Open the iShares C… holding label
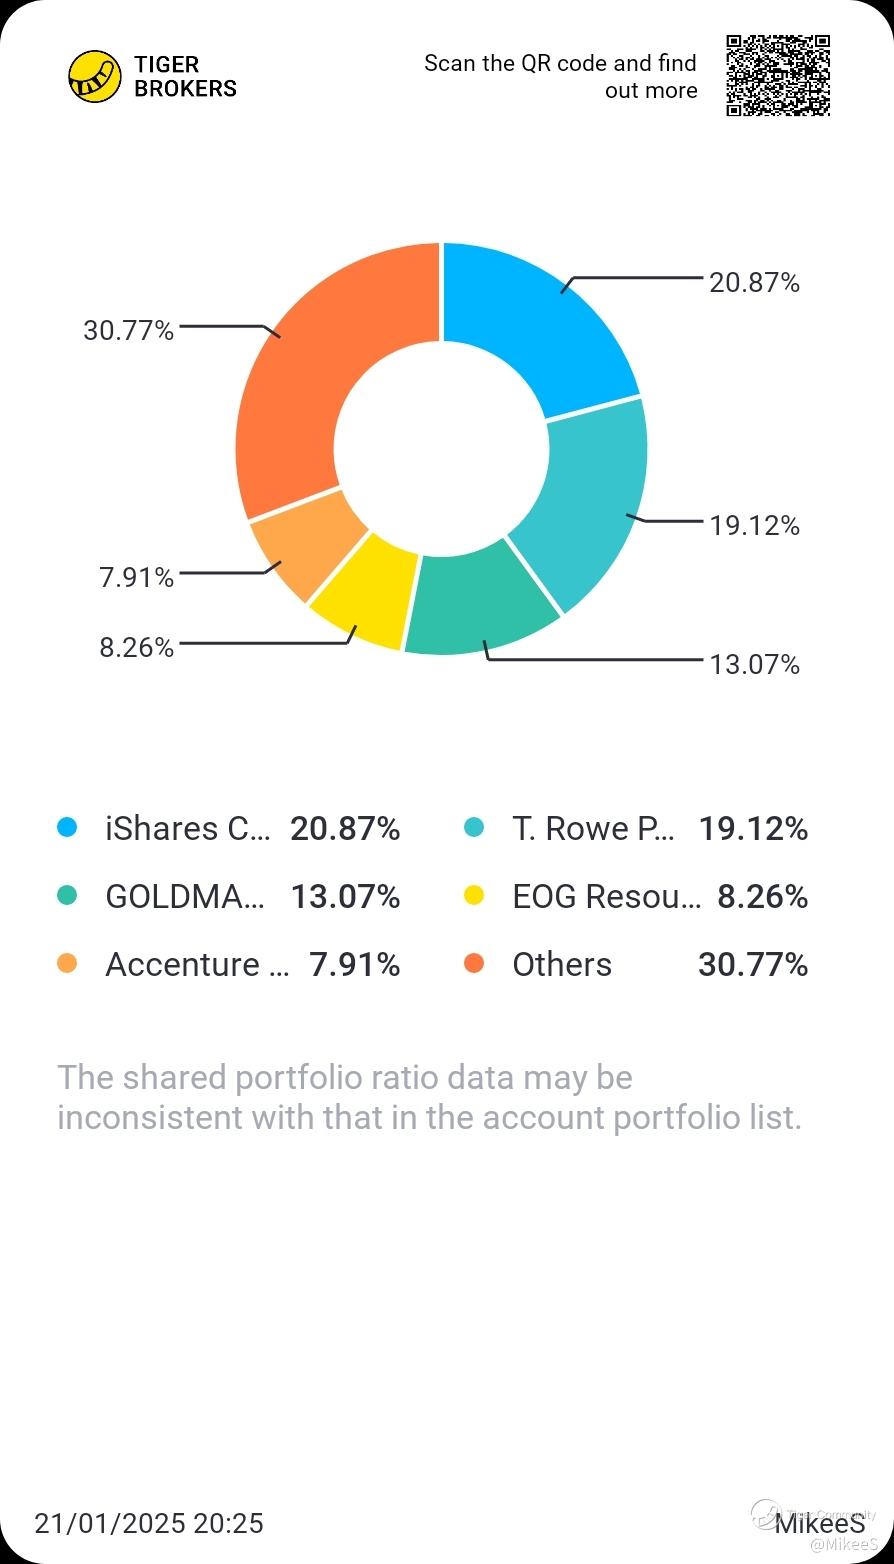The width and height of the screenshot is (894, 1564). pyautogui.click(x=187, y=829)
